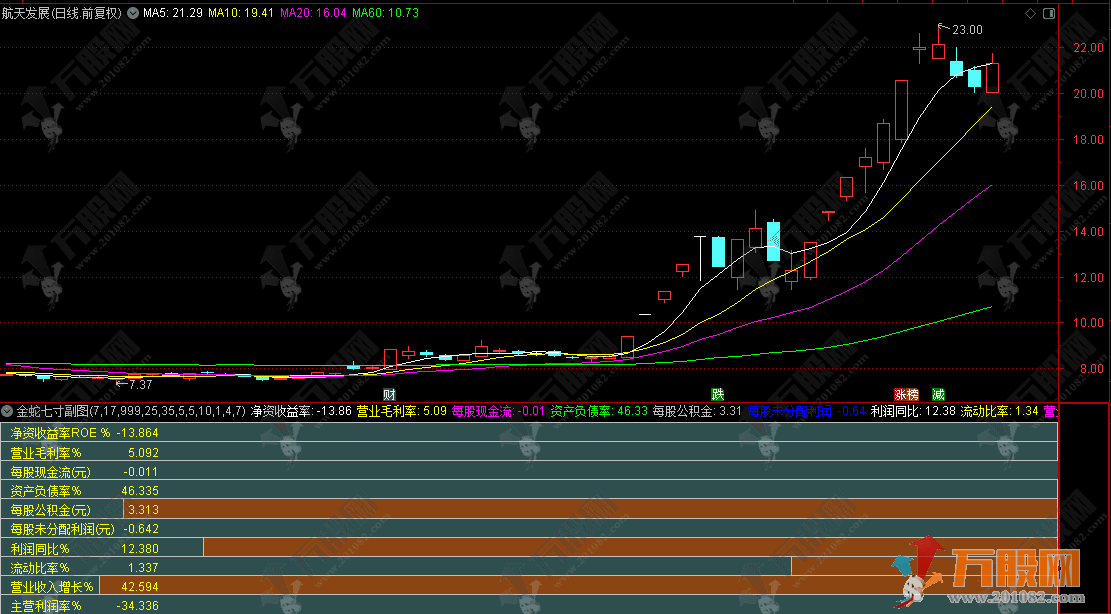Open the dropdown arrow beside 航天发展 chart title
Screen dimensions: 1111x614
point(132,14)
